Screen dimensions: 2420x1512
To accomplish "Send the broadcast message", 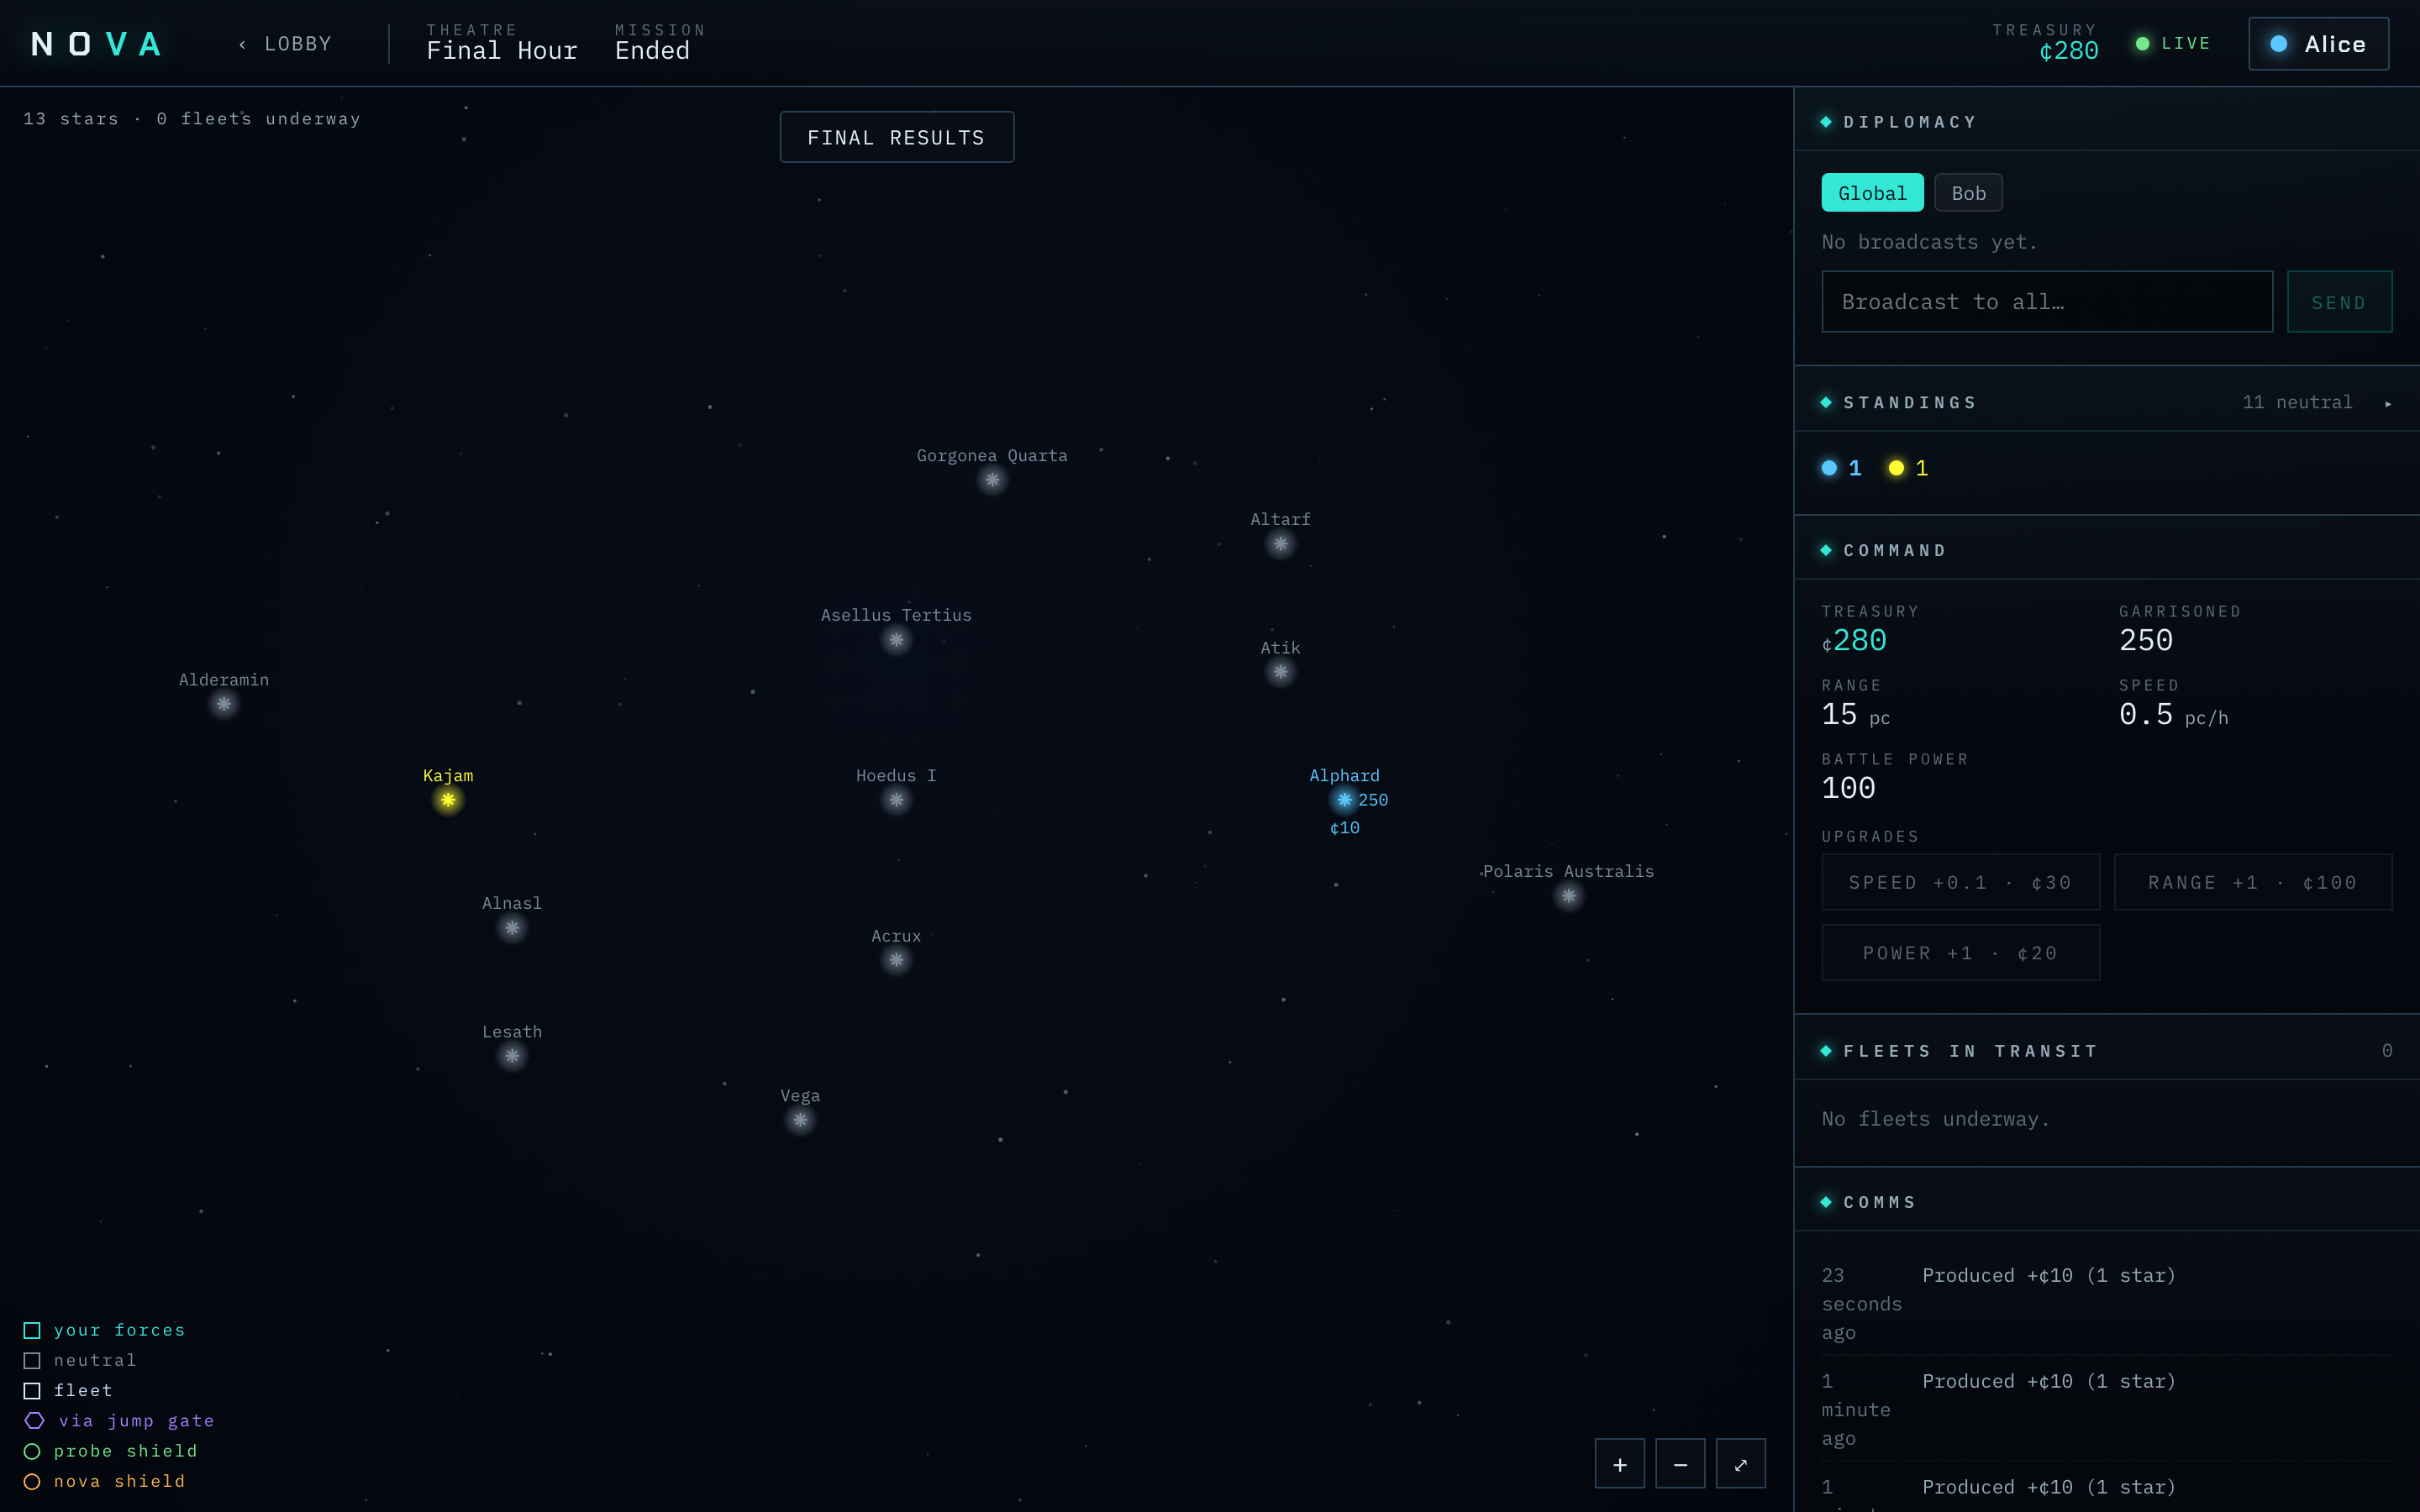I will (x=2339, y=302).
